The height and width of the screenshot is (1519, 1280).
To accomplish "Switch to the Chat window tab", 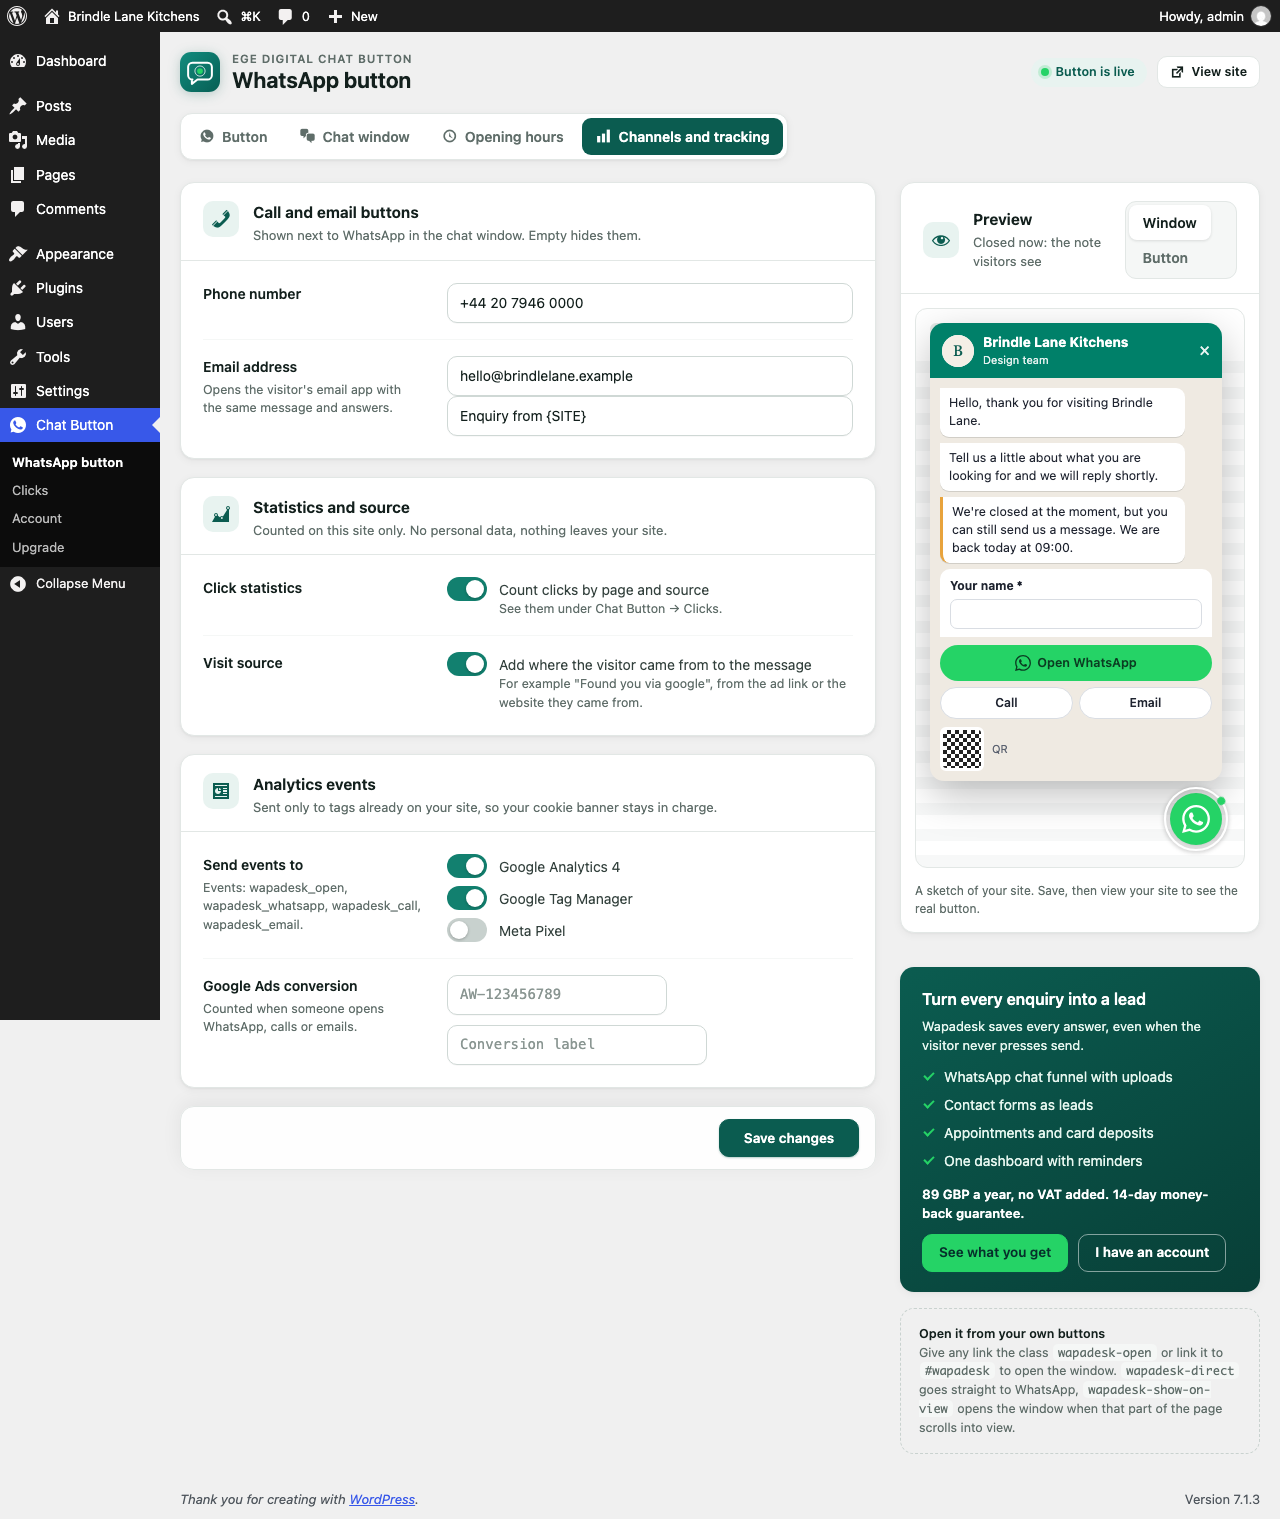I will click(355, 137).
